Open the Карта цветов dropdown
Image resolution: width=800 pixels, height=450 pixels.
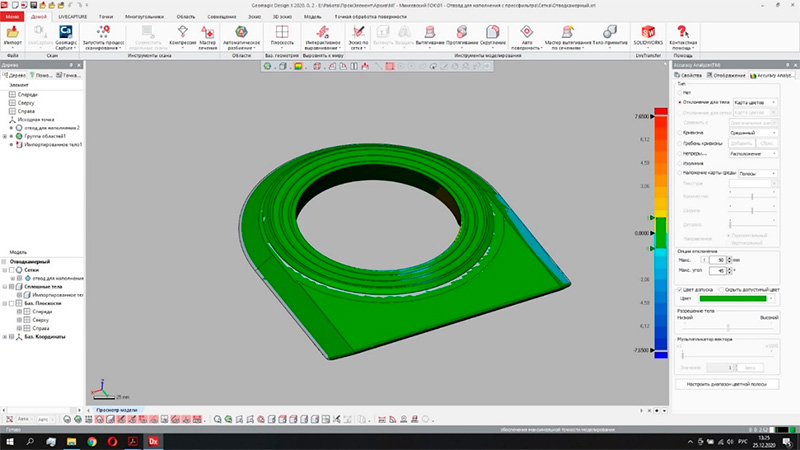pos(755,102)
